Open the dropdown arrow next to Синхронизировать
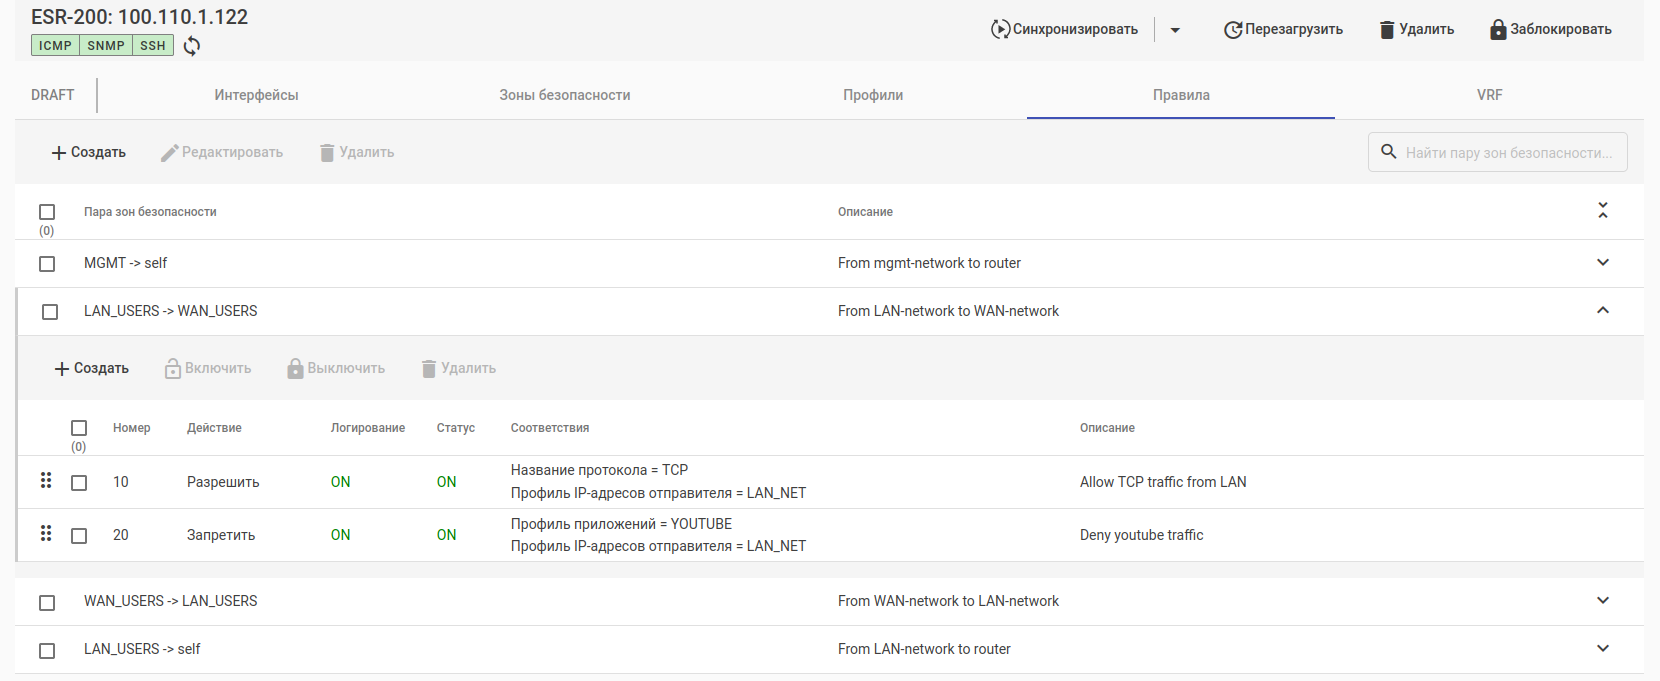This screenshot has height=681, width=1660. (1175, 30)
